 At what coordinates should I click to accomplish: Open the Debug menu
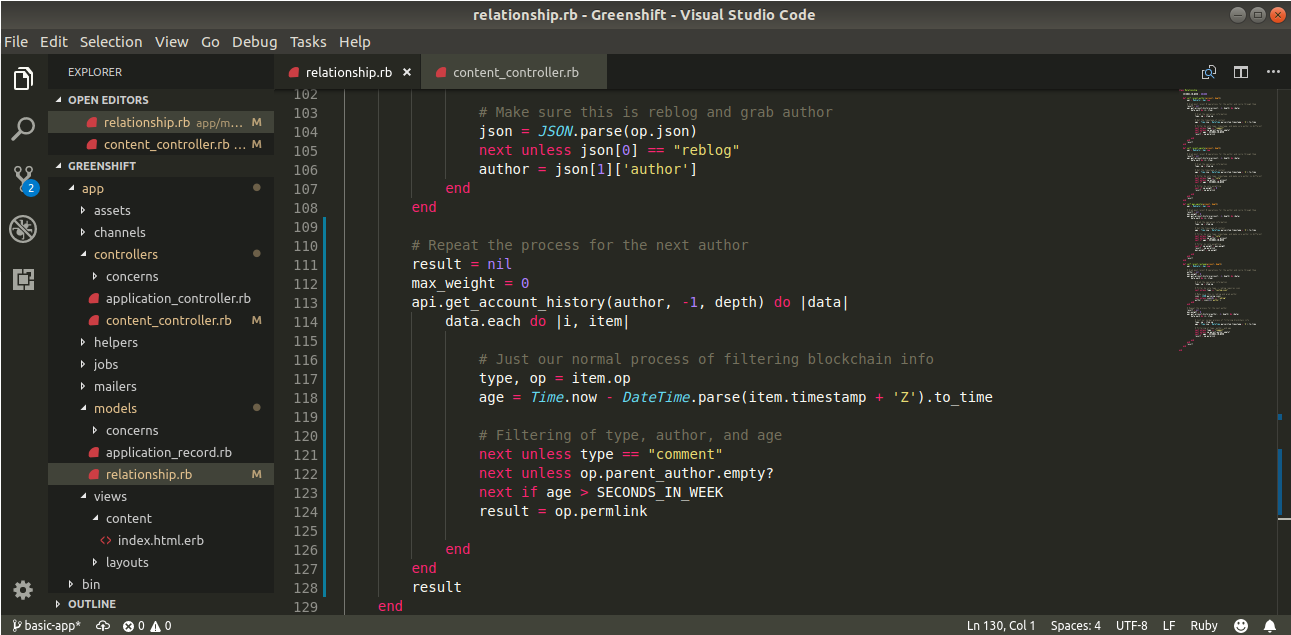[x=255, y=42]
